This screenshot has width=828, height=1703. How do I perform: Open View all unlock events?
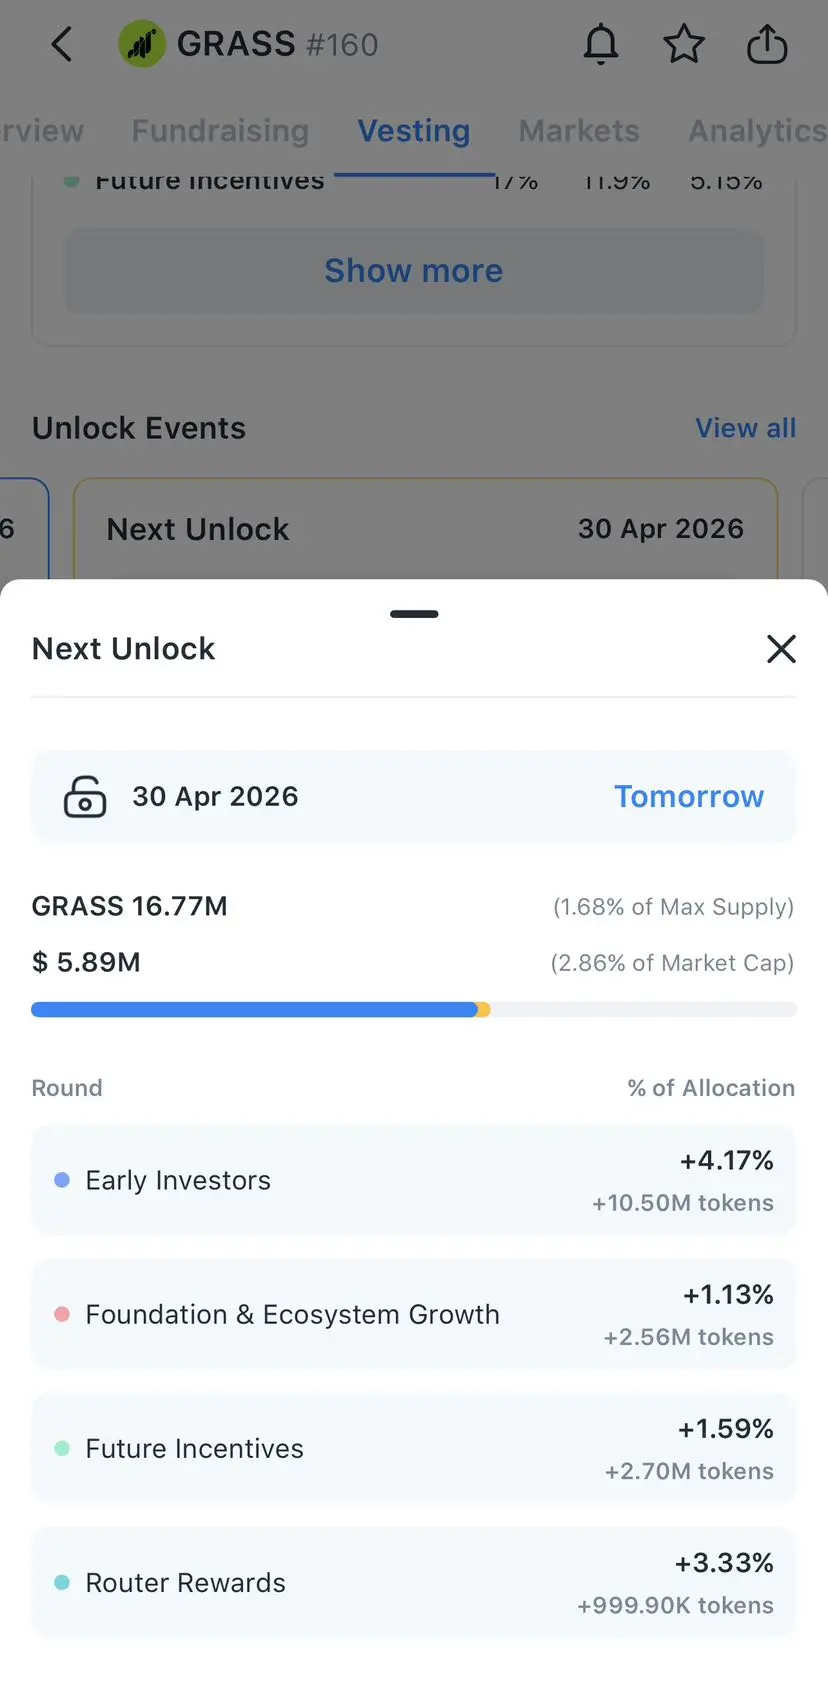tap(745, 428)
